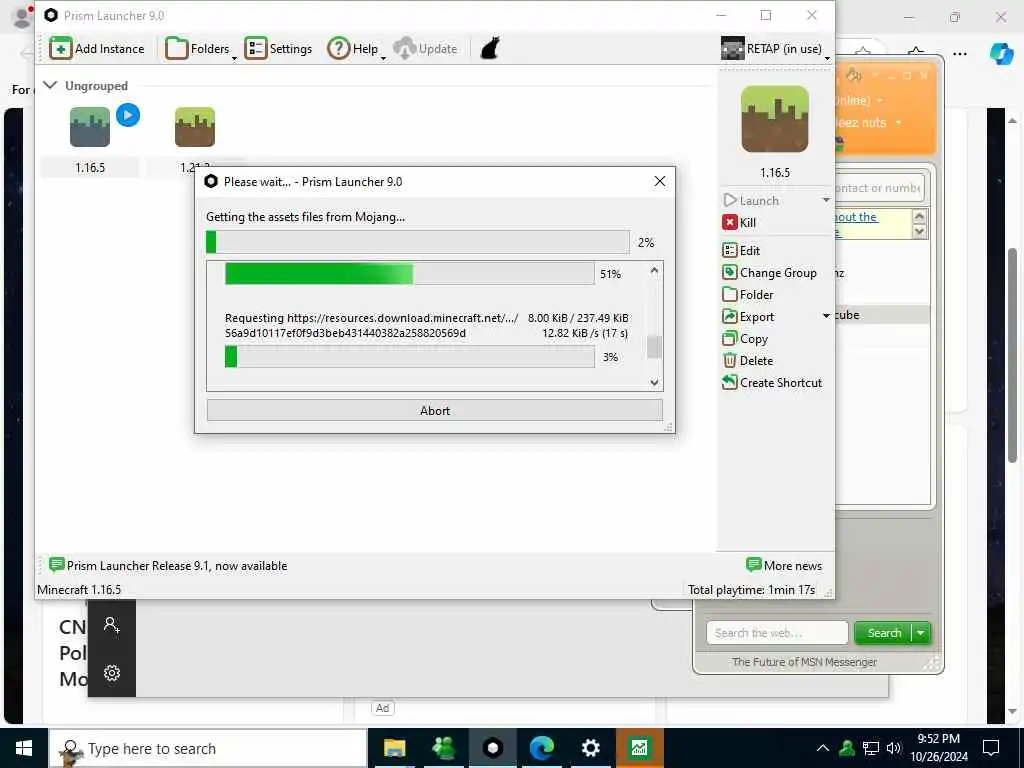Click the overall 2% progress bar
The image size is (1024, 768).
click(x=418, y=242)
